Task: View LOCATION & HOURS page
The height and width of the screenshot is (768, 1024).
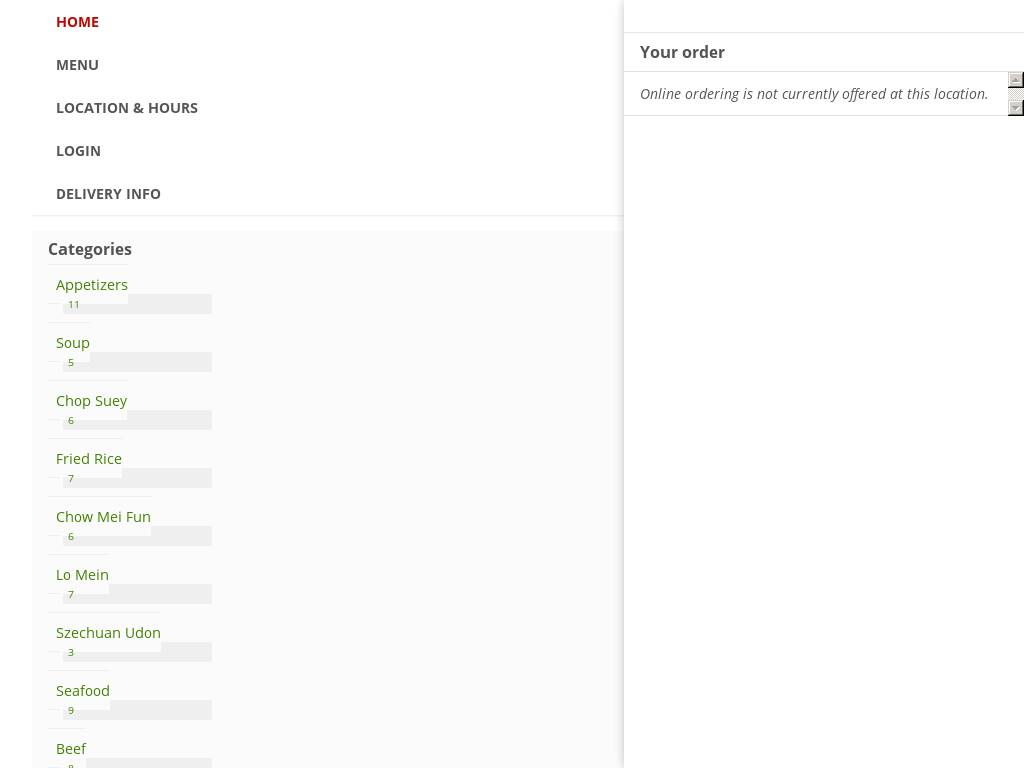Action: 127,108
